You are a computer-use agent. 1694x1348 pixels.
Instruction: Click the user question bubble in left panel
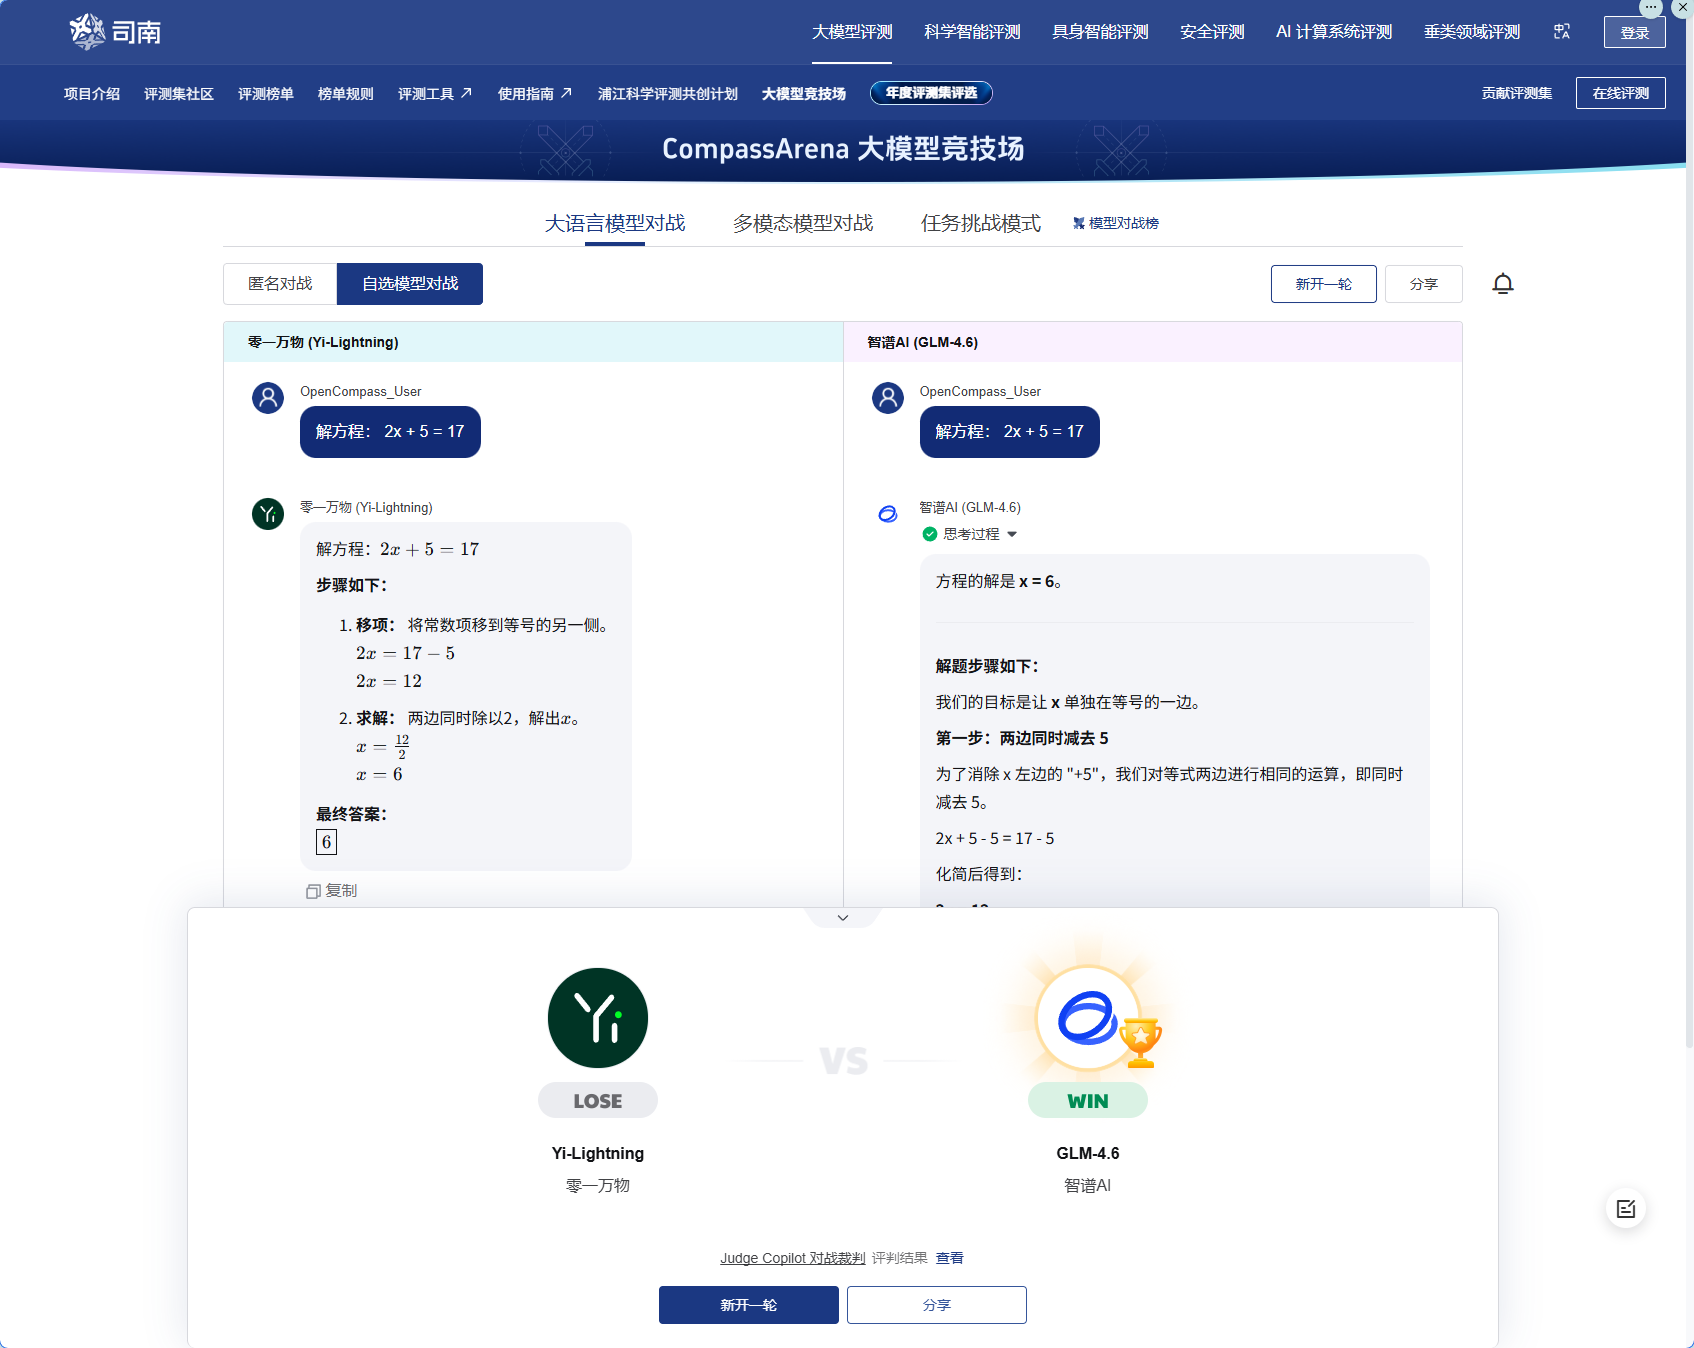[x=390, y=432]
